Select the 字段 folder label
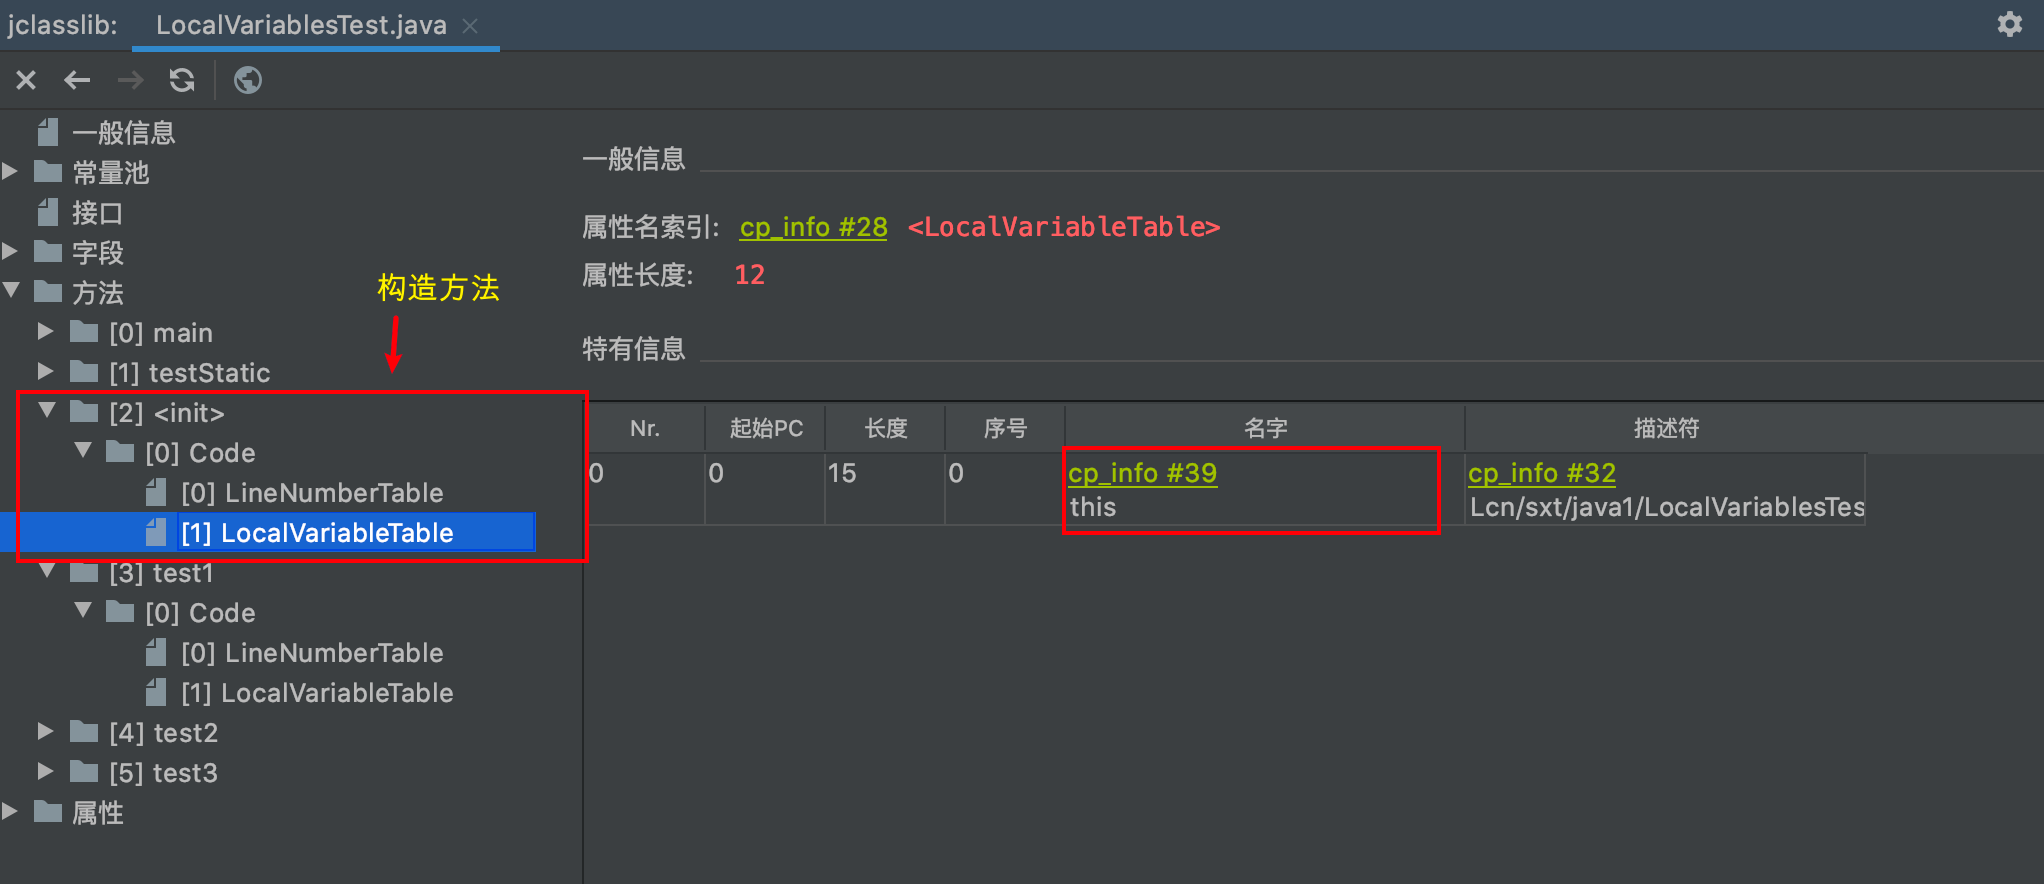 coord(98,252)
